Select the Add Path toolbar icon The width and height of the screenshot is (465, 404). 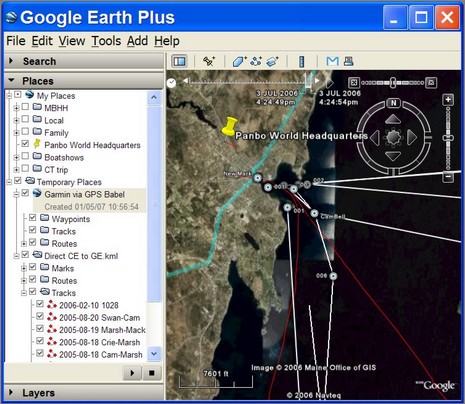pos(256,61)
